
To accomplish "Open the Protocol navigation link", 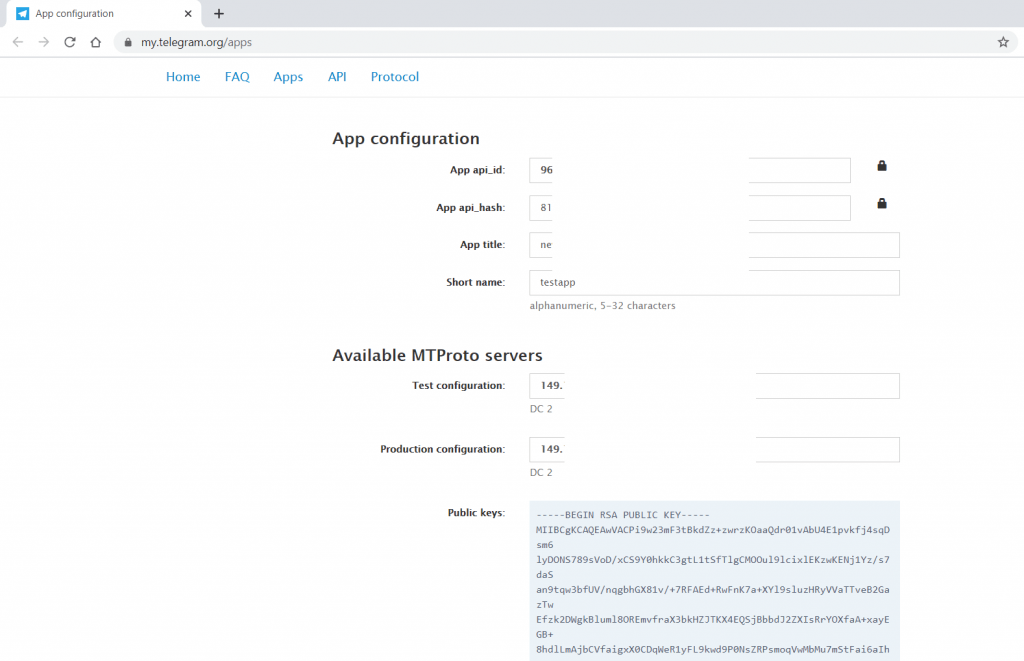I will (394, 76).
